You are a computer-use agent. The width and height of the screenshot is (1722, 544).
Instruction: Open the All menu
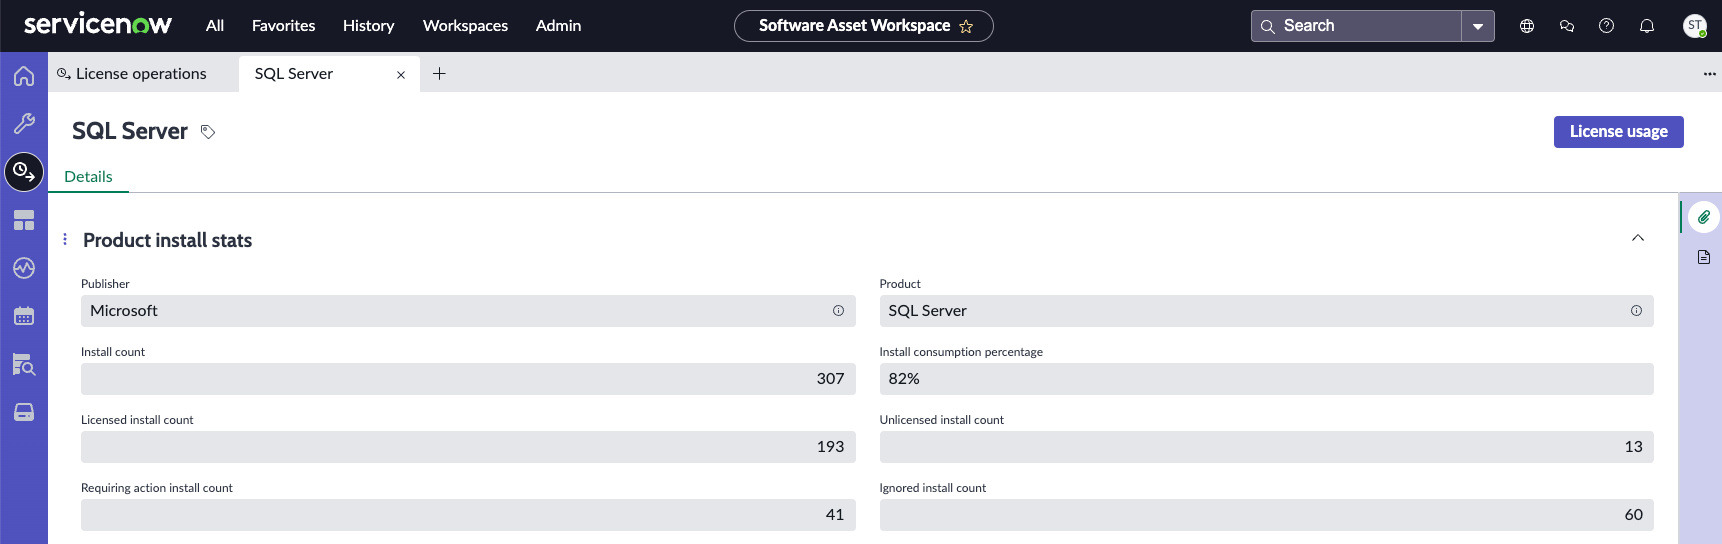point(215,26)
